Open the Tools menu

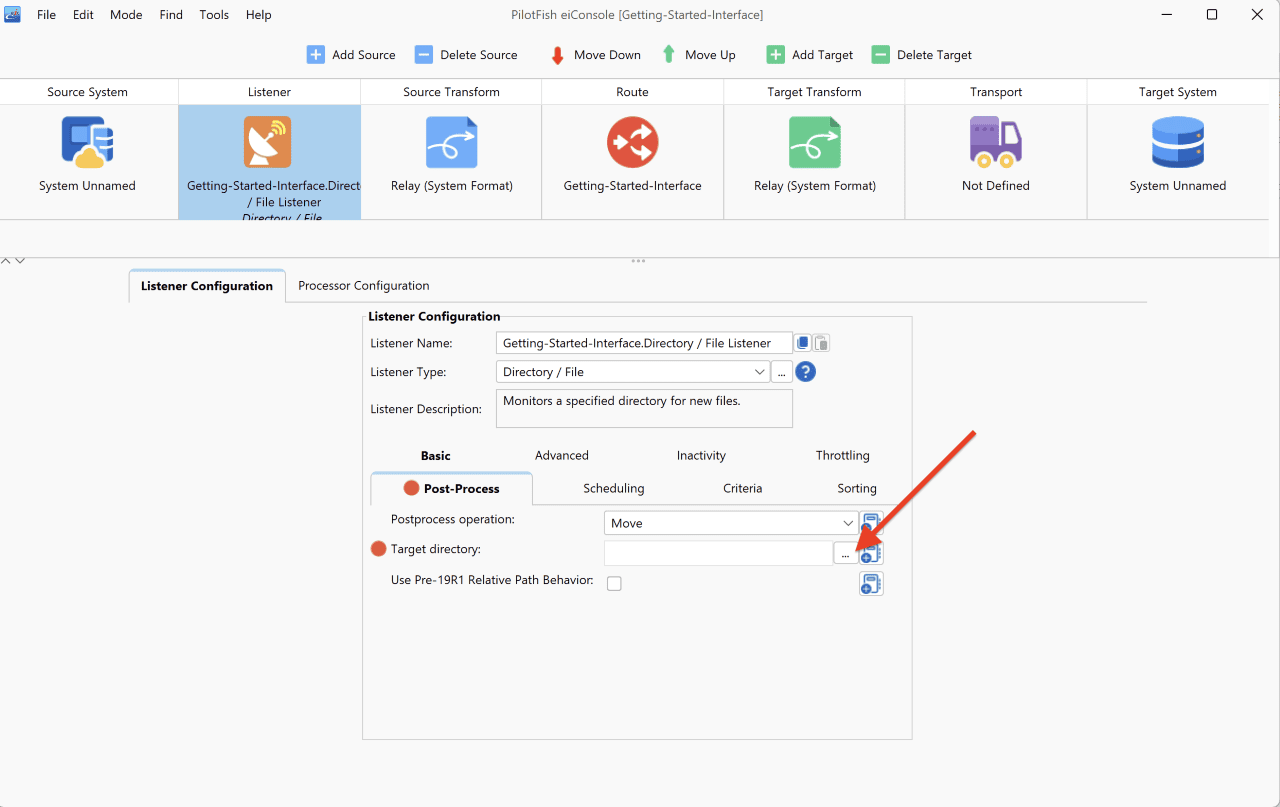pos(214,15)
